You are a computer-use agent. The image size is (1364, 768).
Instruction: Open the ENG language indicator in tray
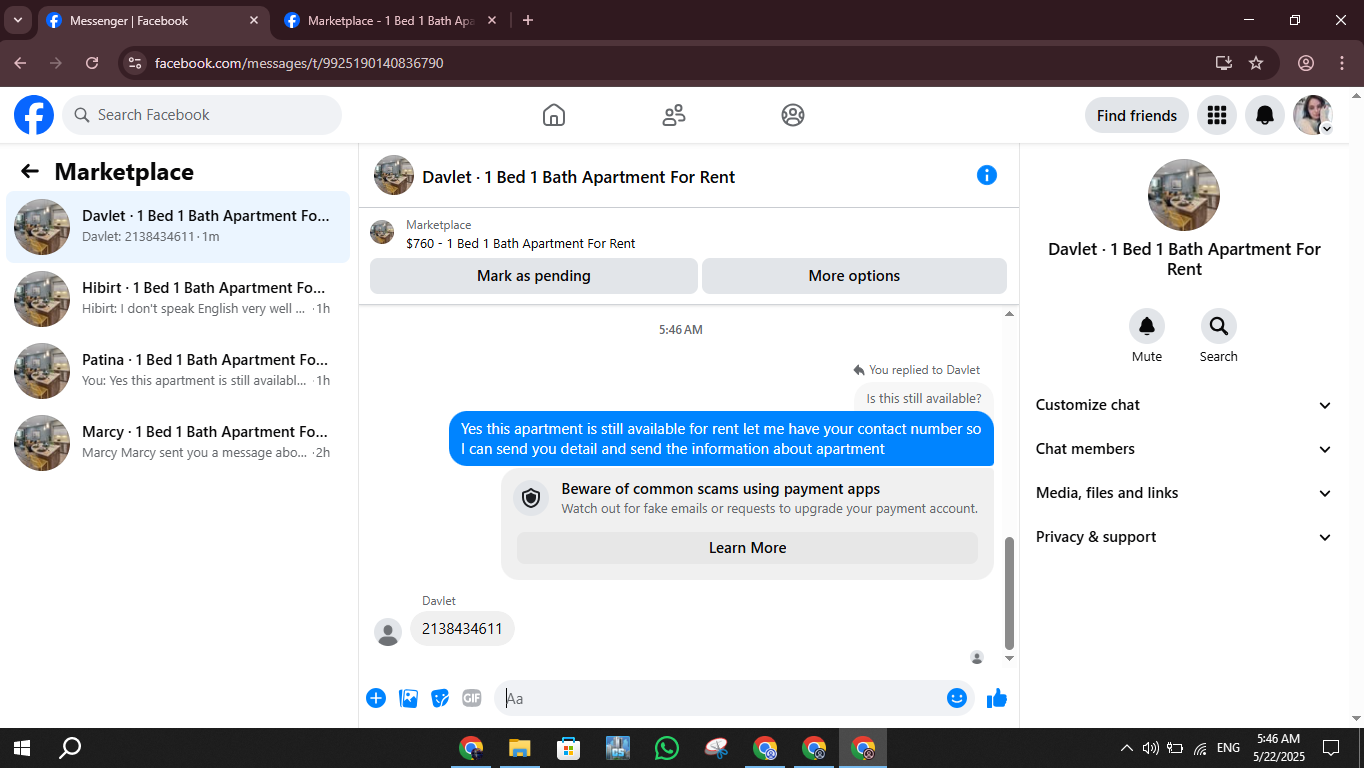pos(1228,748)
